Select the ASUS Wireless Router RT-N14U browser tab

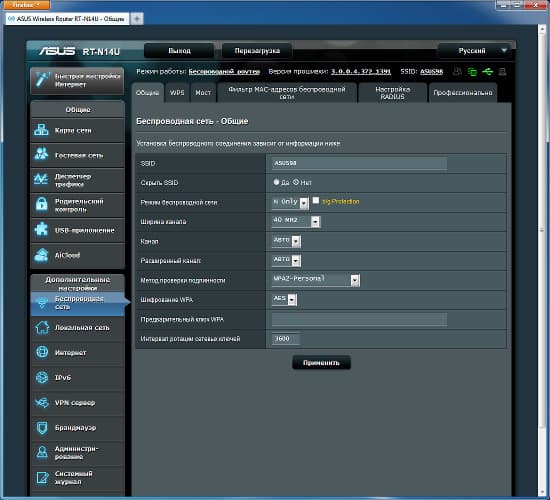(67, 19)
